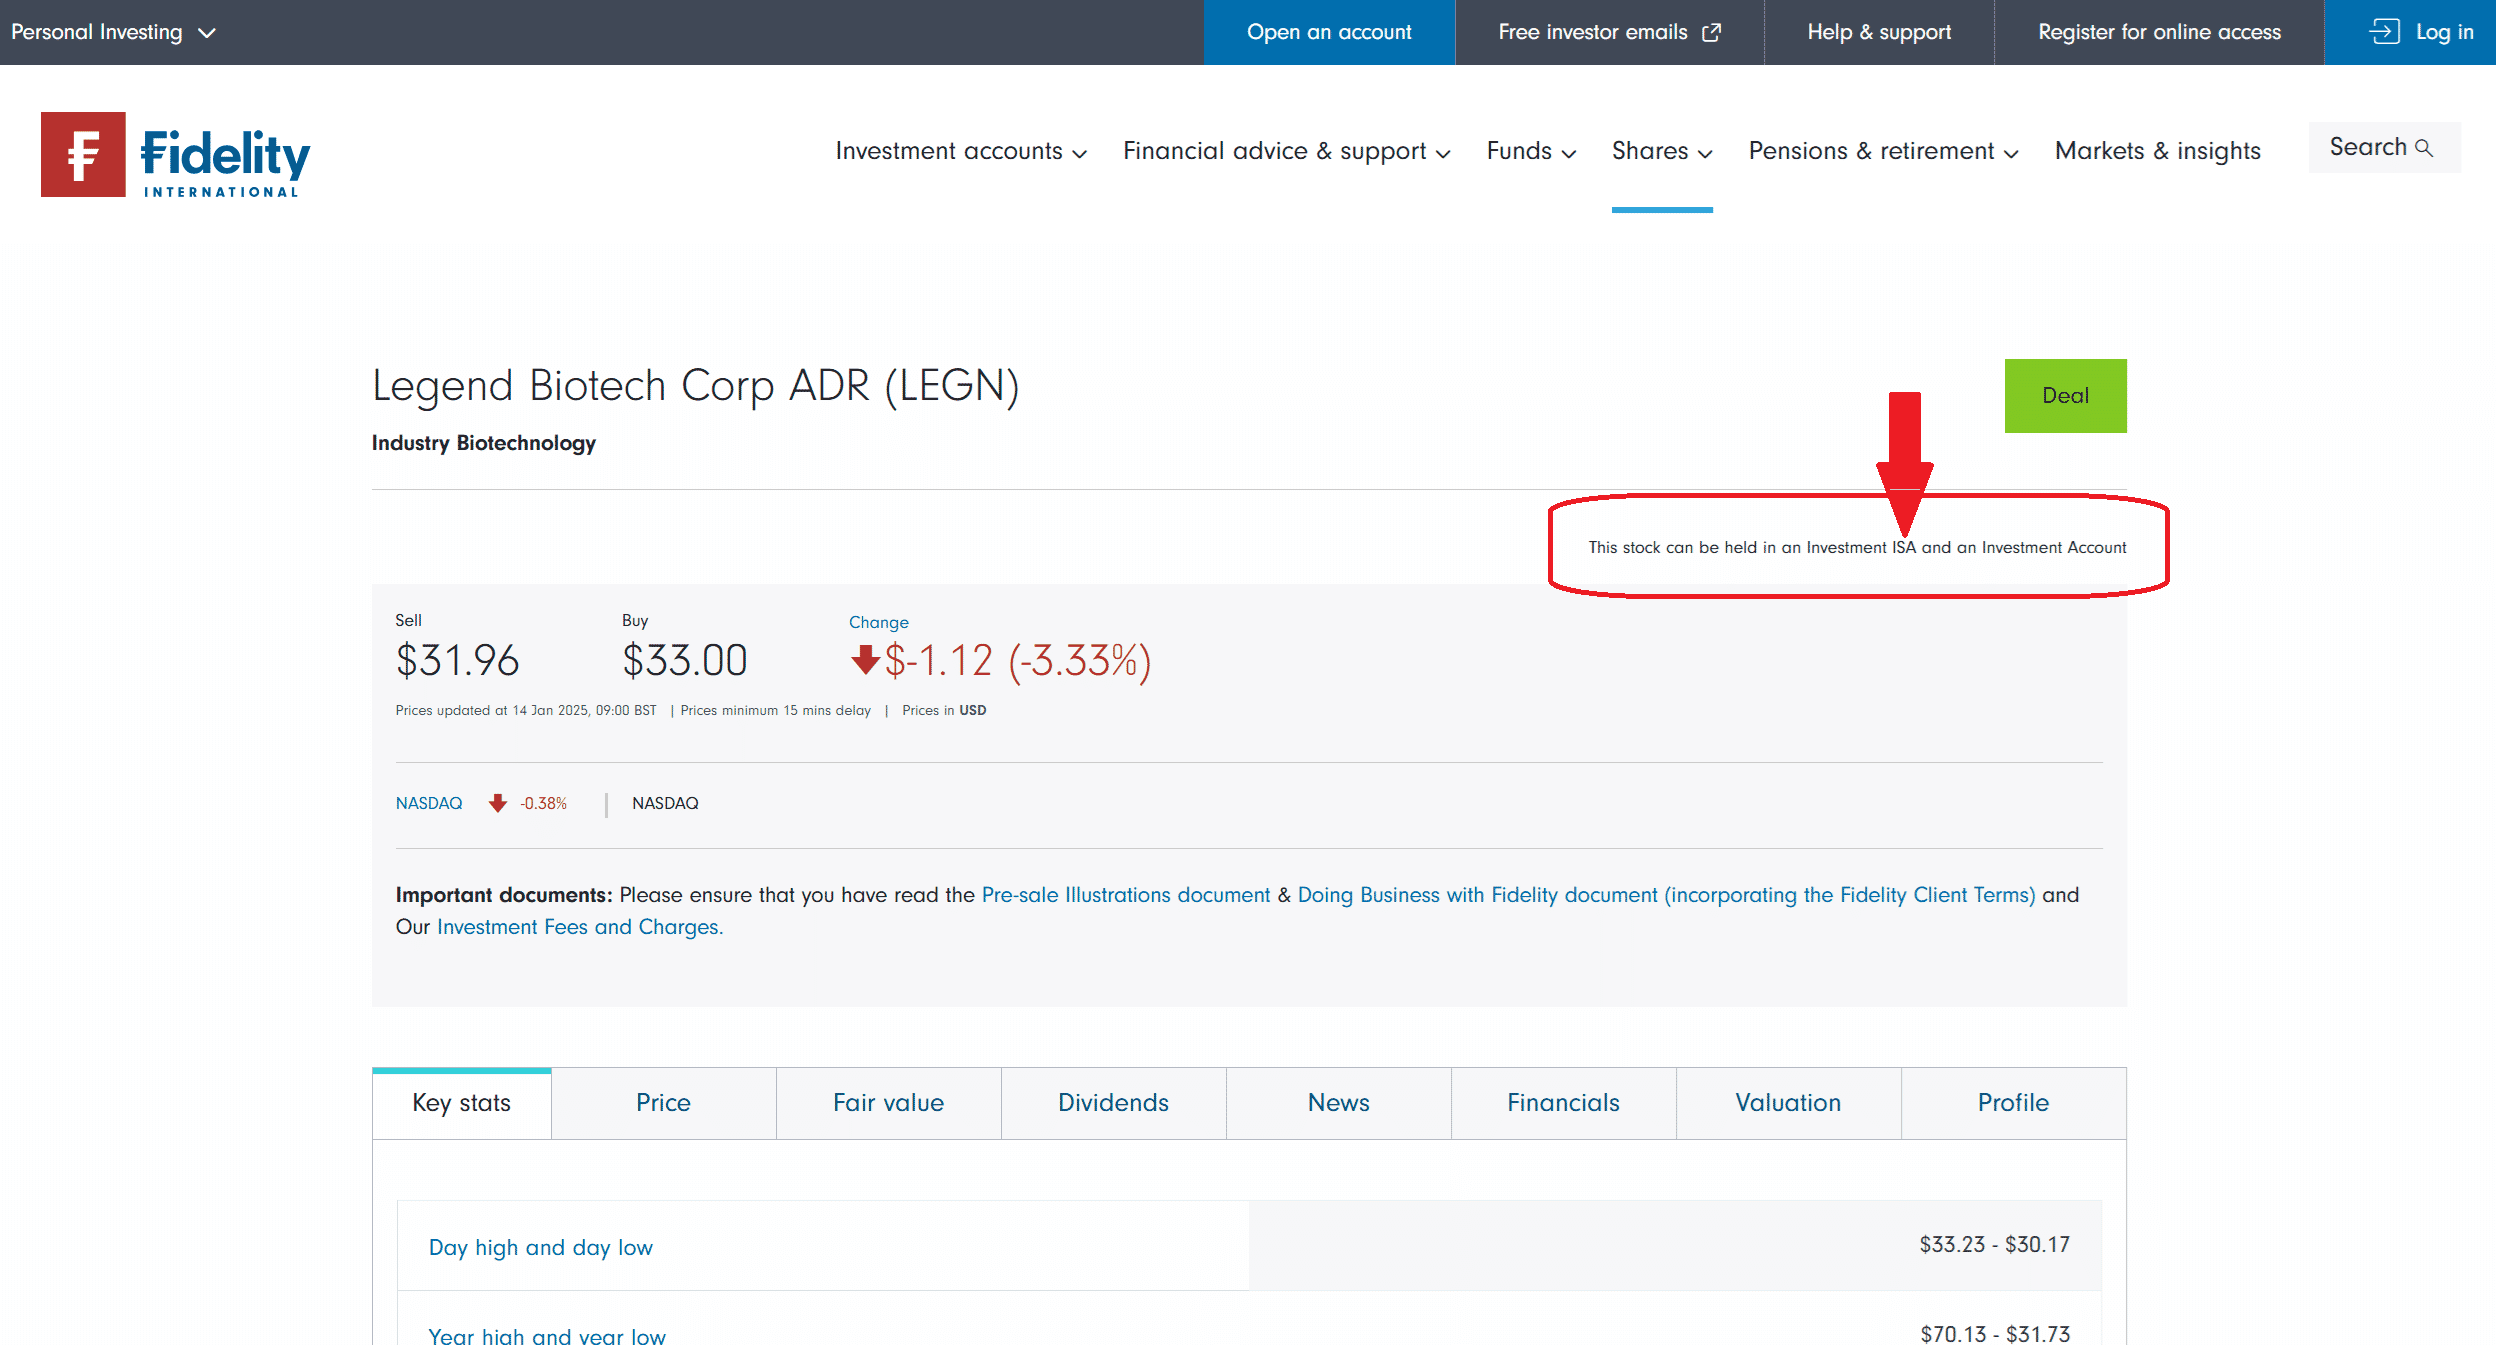This screenshot has height=1345, width=2496.
Task: Click Day high and day low row
Action: [541, 1247]
